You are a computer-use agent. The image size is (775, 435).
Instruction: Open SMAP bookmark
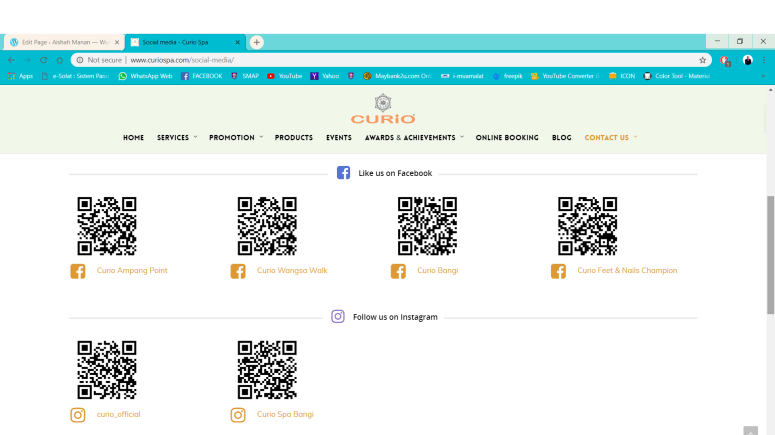(x=245, y=76)
